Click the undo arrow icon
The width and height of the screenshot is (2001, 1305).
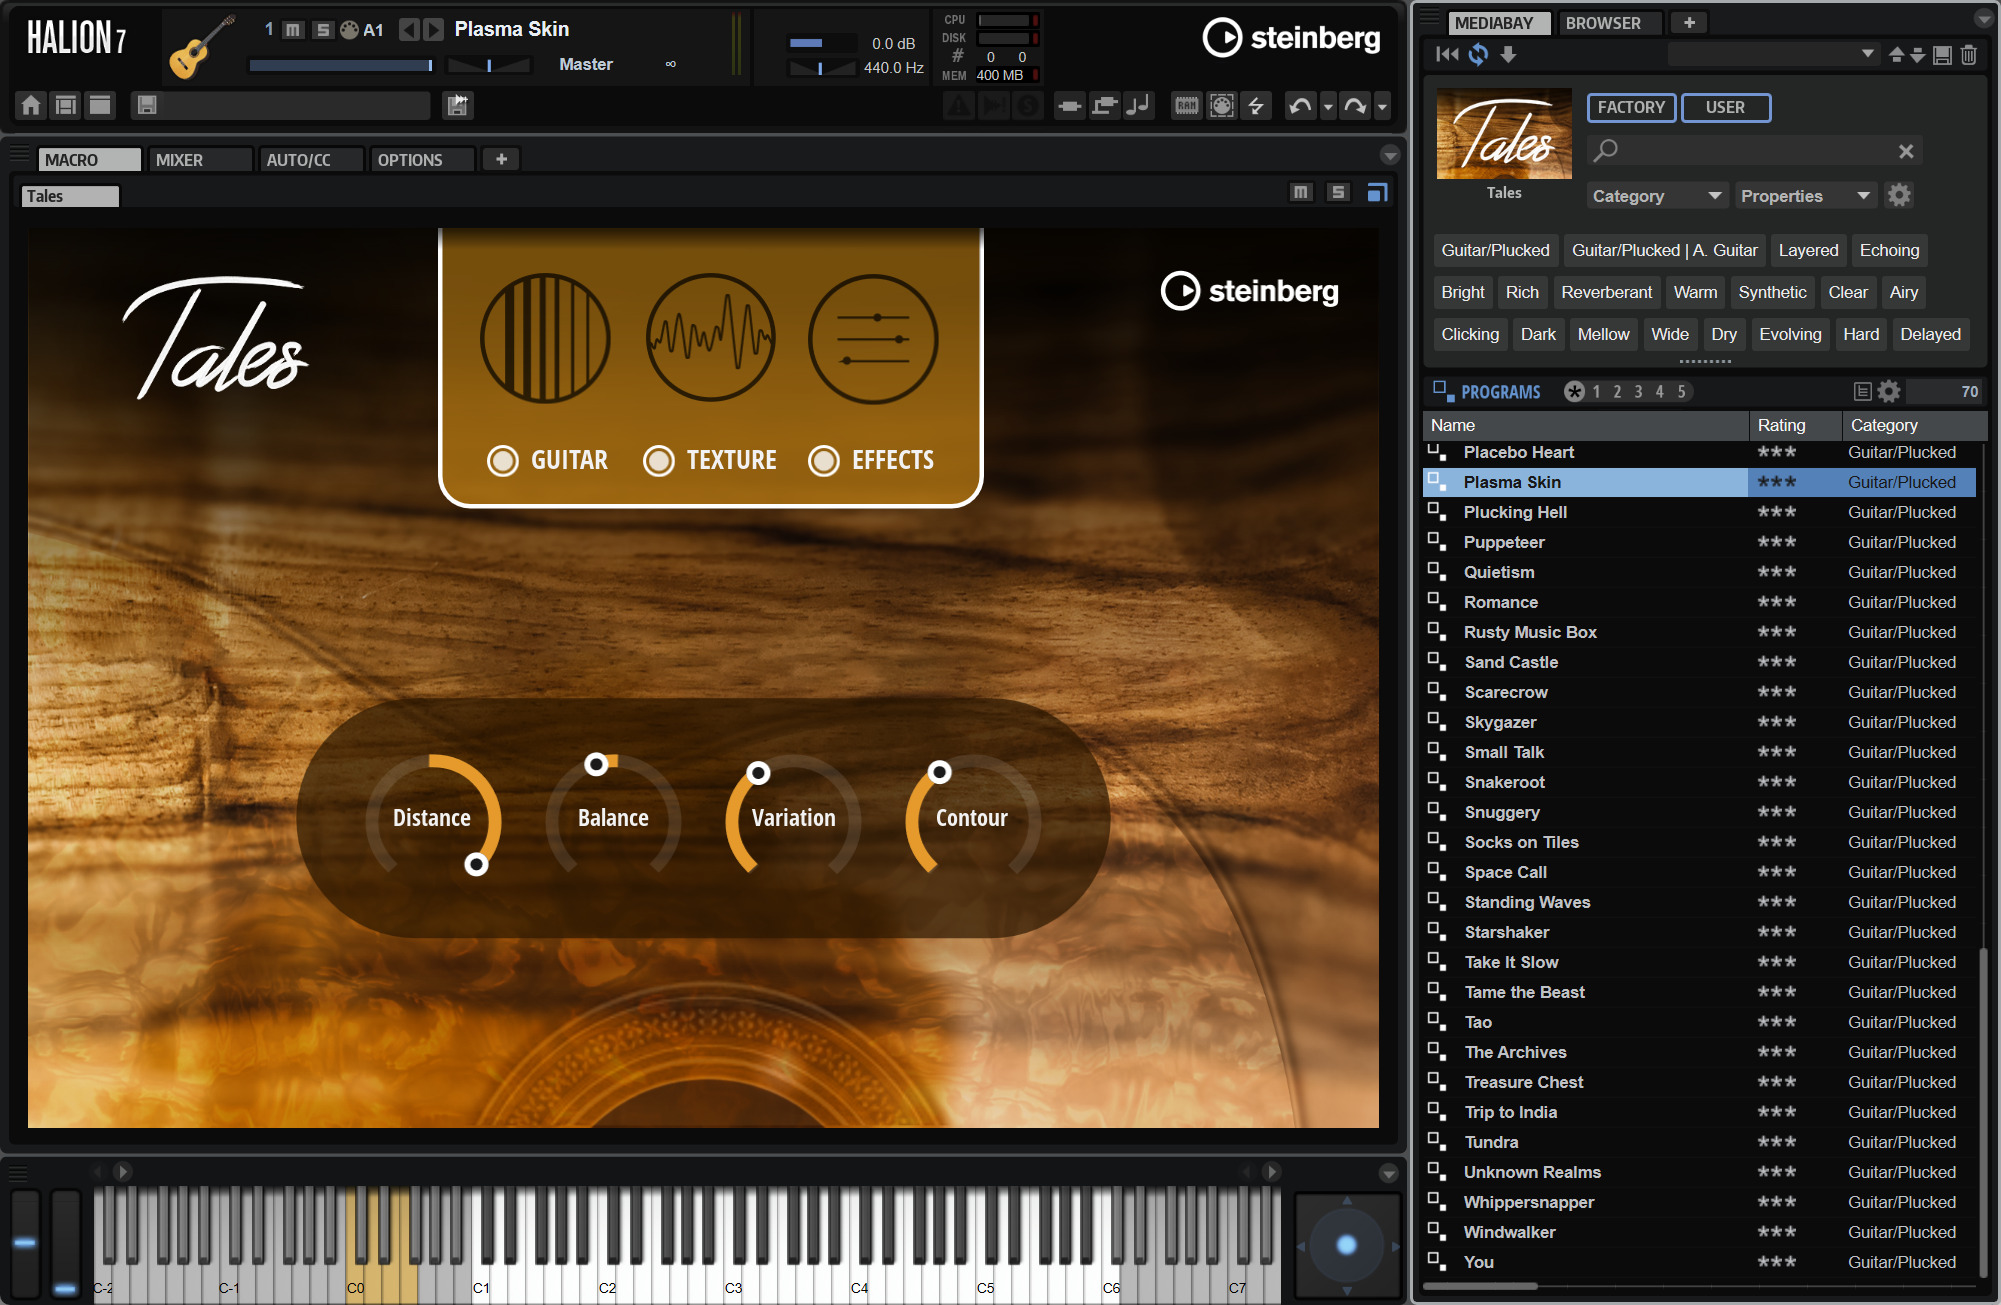click(1300, 105)
